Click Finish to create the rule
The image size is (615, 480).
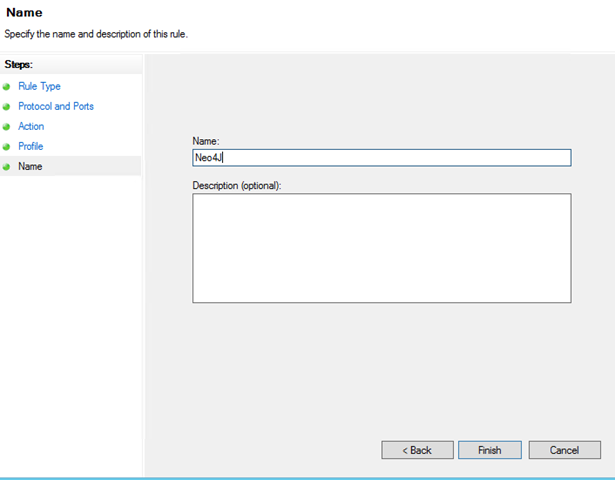pos(489,450)
